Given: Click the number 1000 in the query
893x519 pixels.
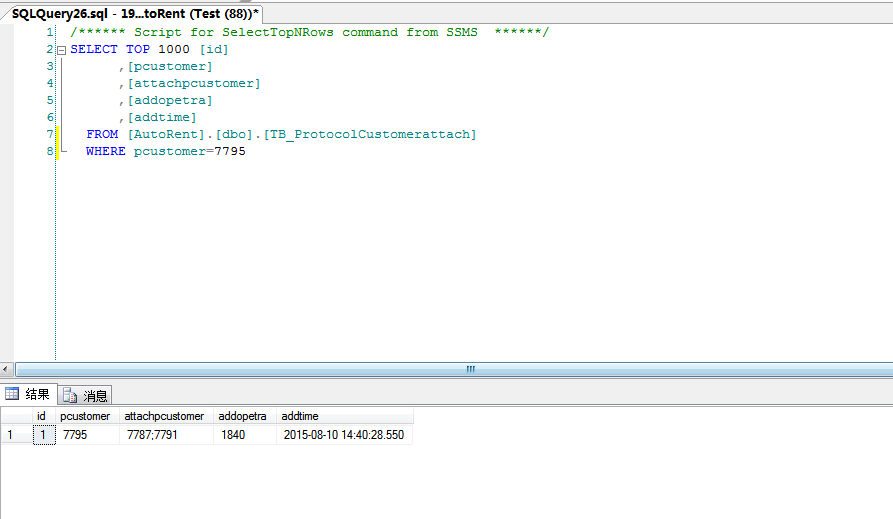Looking at the screenshot, I should coord(174,50).
